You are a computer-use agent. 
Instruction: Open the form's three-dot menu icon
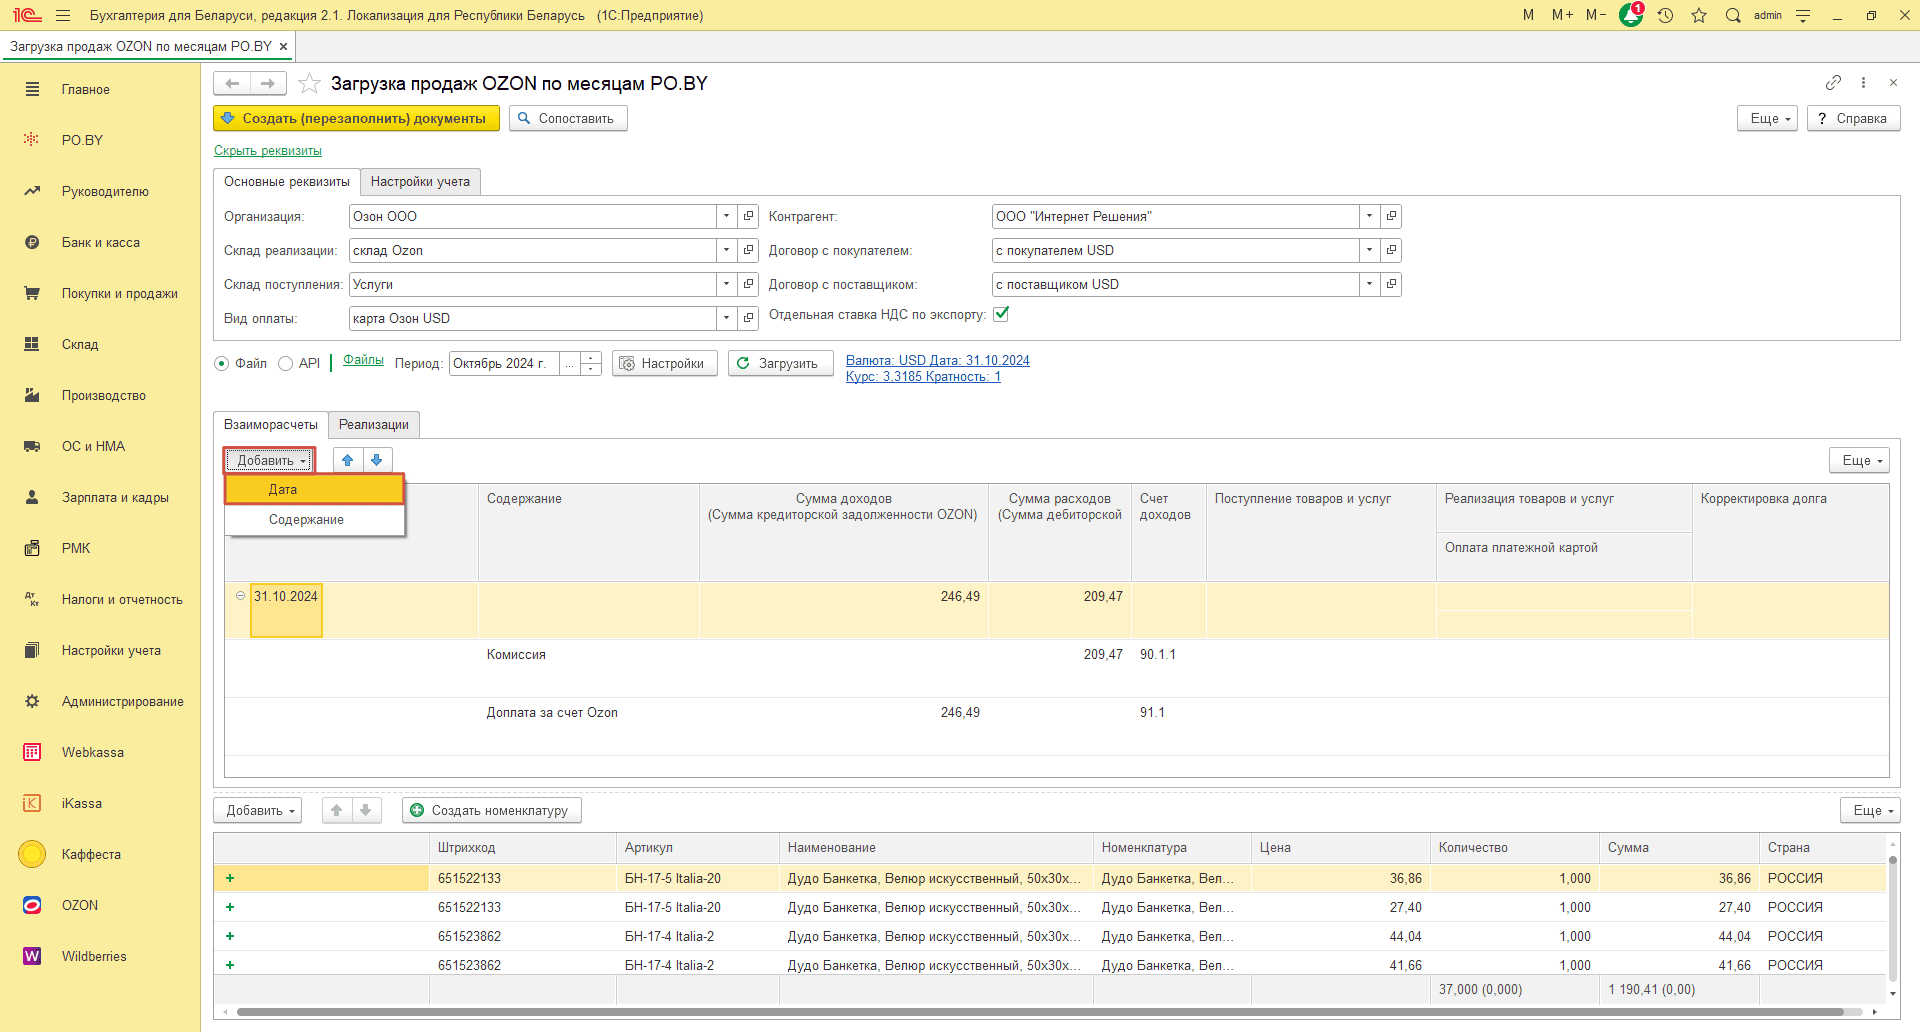coord(1863,82)
